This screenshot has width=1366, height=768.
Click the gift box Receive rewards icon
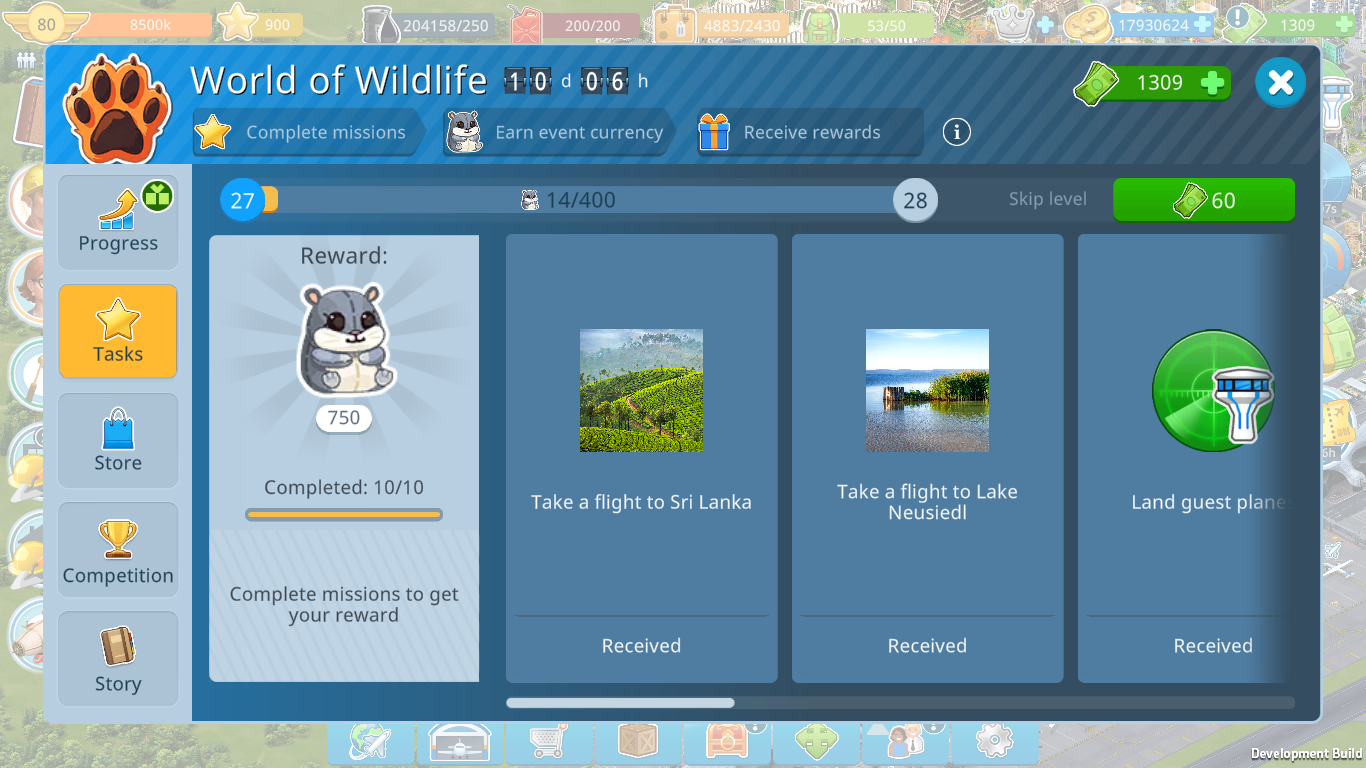click(714, 132)
